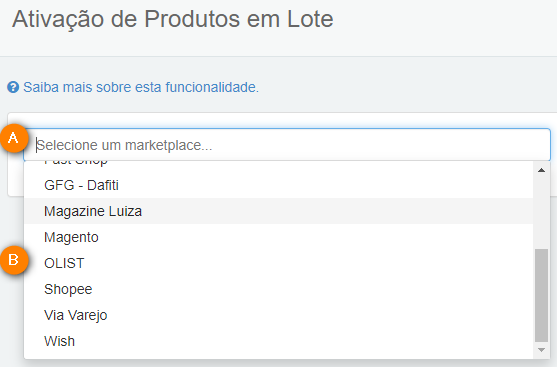The image size is (557, 367).
Task: Focus the 'Selecione um marketplace' search field
Action: [287, 145]
